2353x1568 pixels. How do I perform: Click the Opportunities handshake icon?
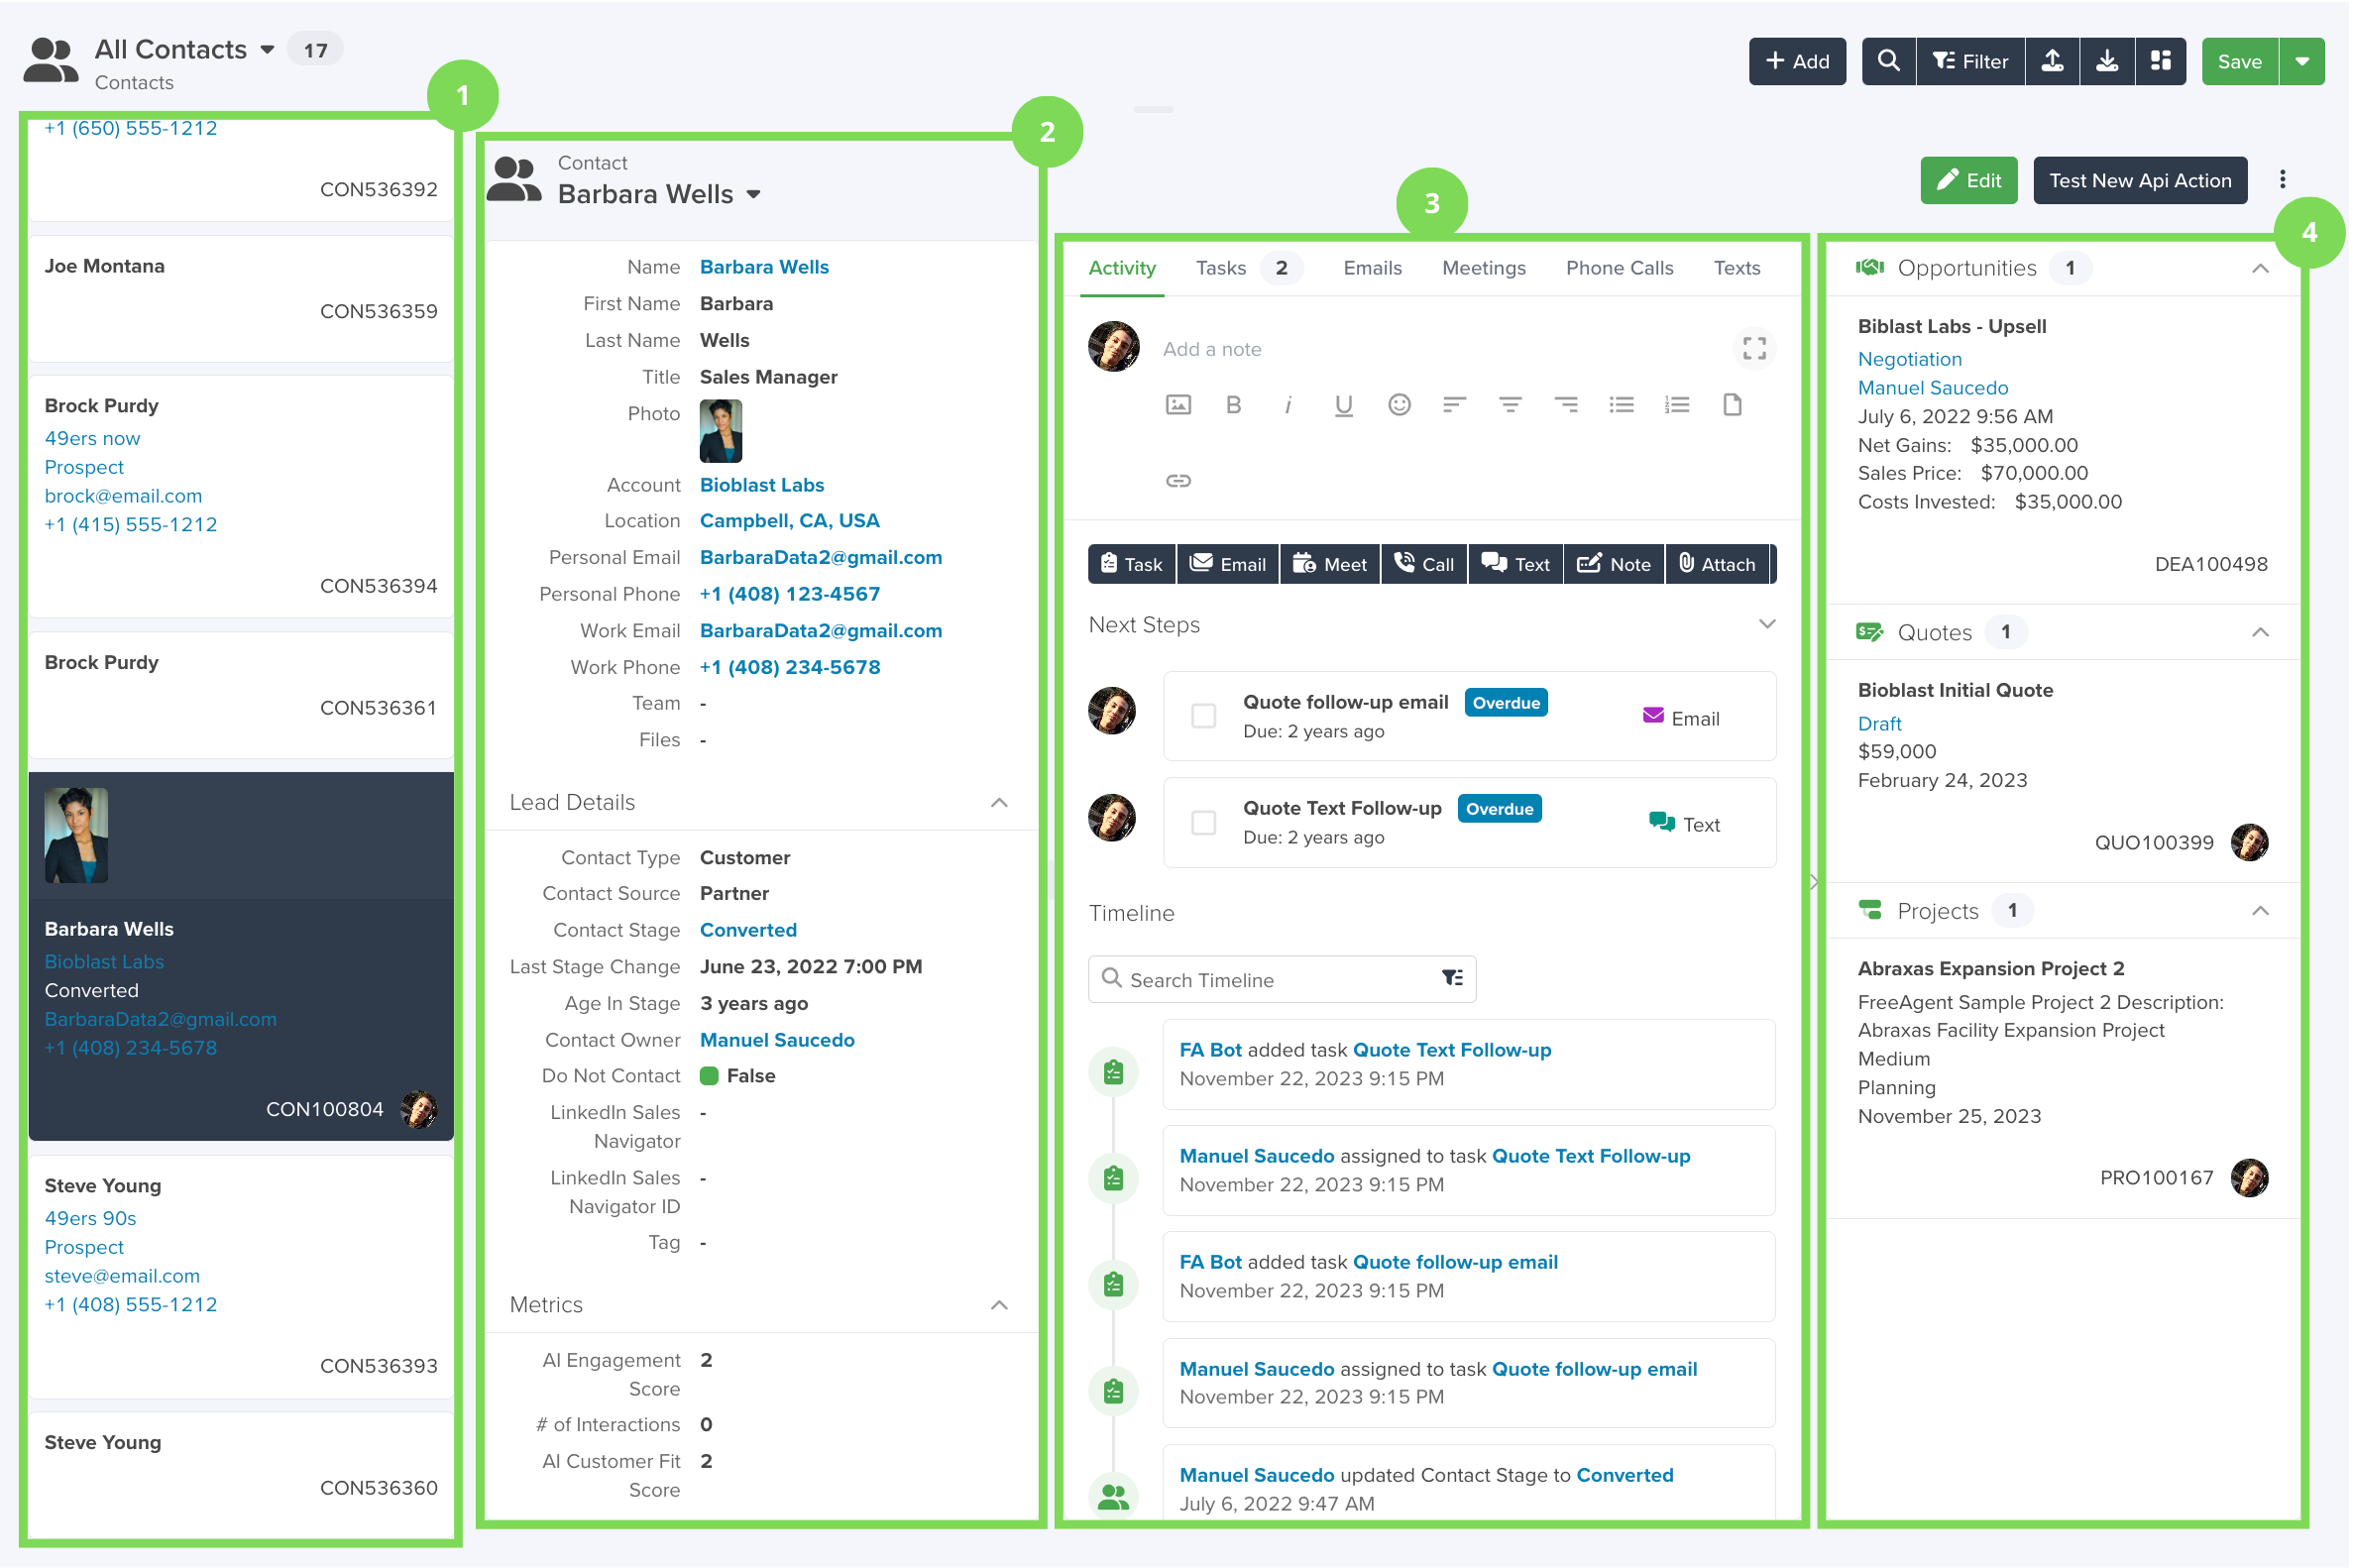(x=1869, y=268)
